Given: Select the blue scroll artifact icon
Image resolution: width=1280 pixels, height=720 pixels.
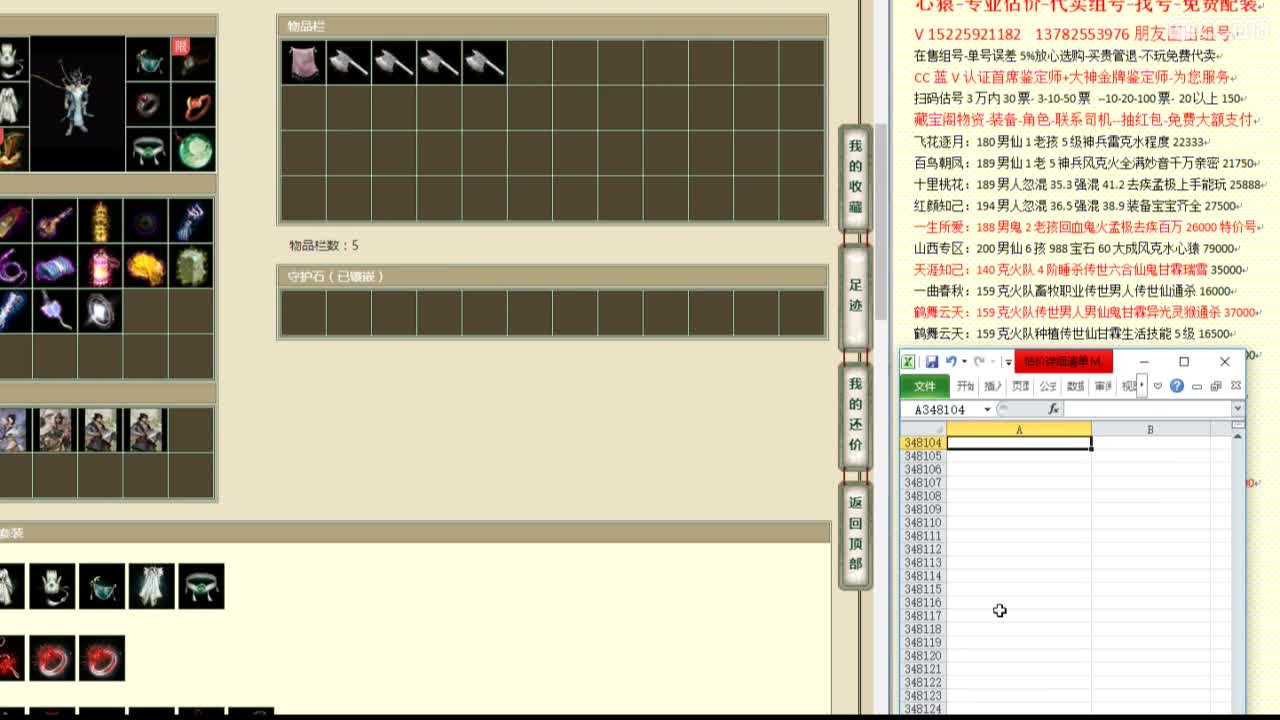Looking at the screenshot, I should (x=55, y=266).
